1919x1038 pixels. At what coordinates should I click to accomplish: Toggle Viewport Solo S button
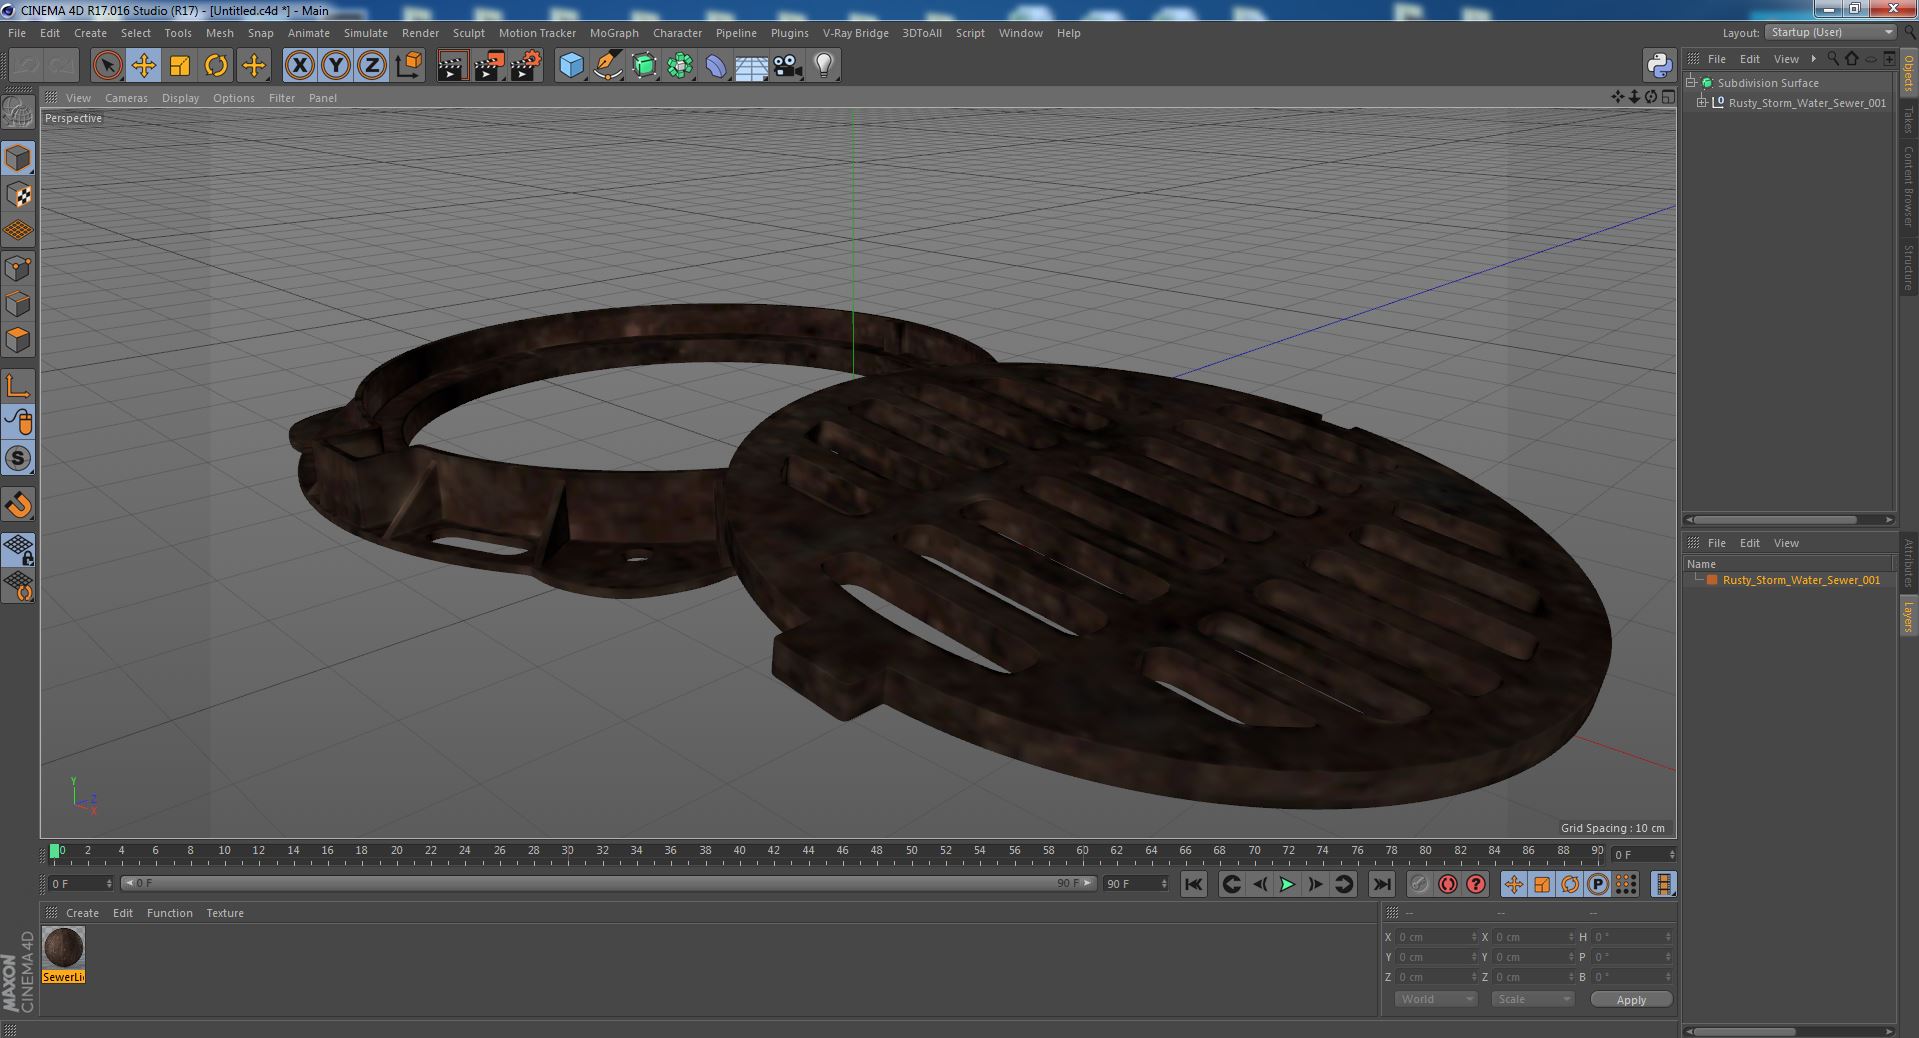(x=18, y=458)
